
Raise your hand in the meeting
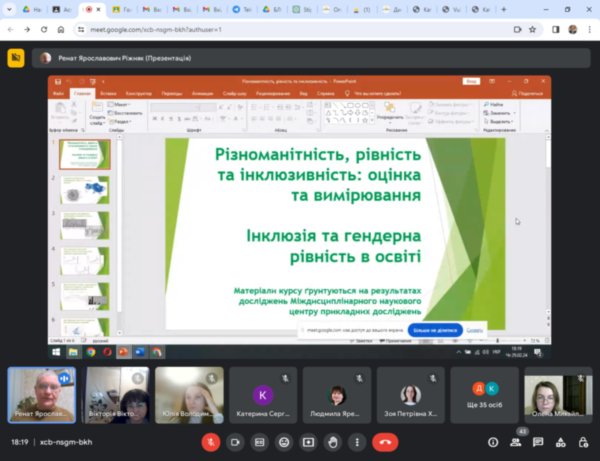[x=333, y=441]
